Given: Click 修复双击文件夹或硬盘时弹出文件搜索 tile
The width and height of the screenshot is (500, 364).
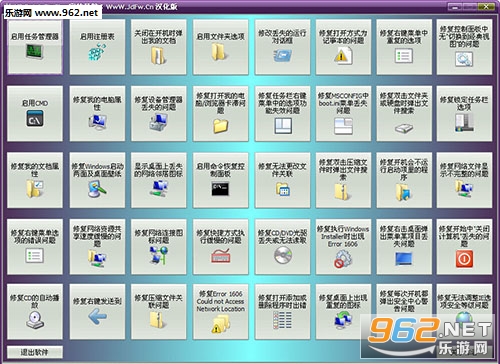Looking at the screenshot, I should point(404,114).
